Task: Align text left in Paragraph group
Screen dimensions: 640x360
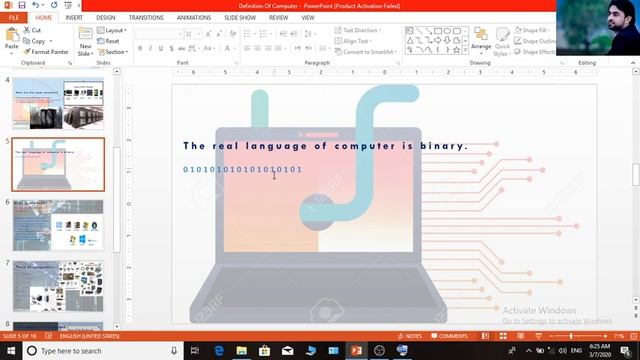Action: (x=247, y=48)
